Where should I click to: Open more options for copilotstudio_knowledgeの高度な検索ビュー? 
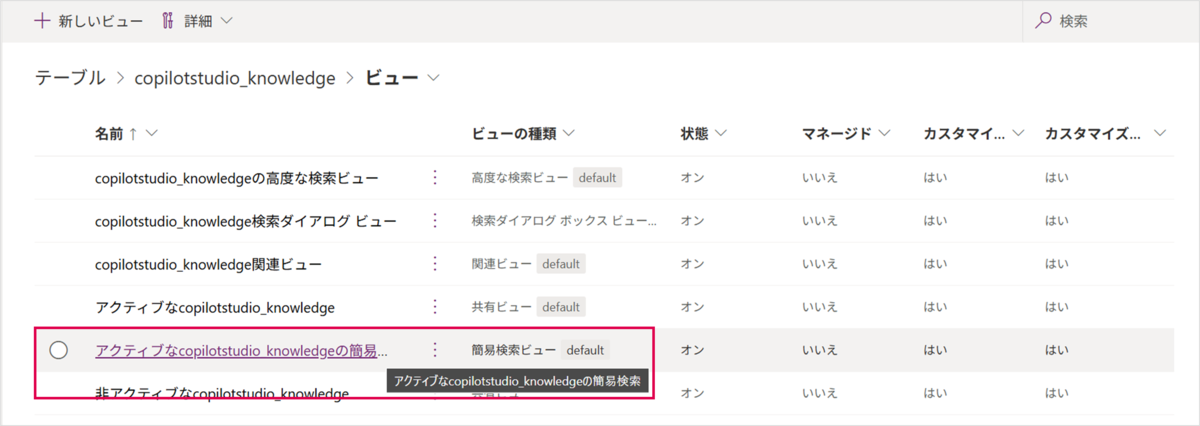[x=435, y=177]
